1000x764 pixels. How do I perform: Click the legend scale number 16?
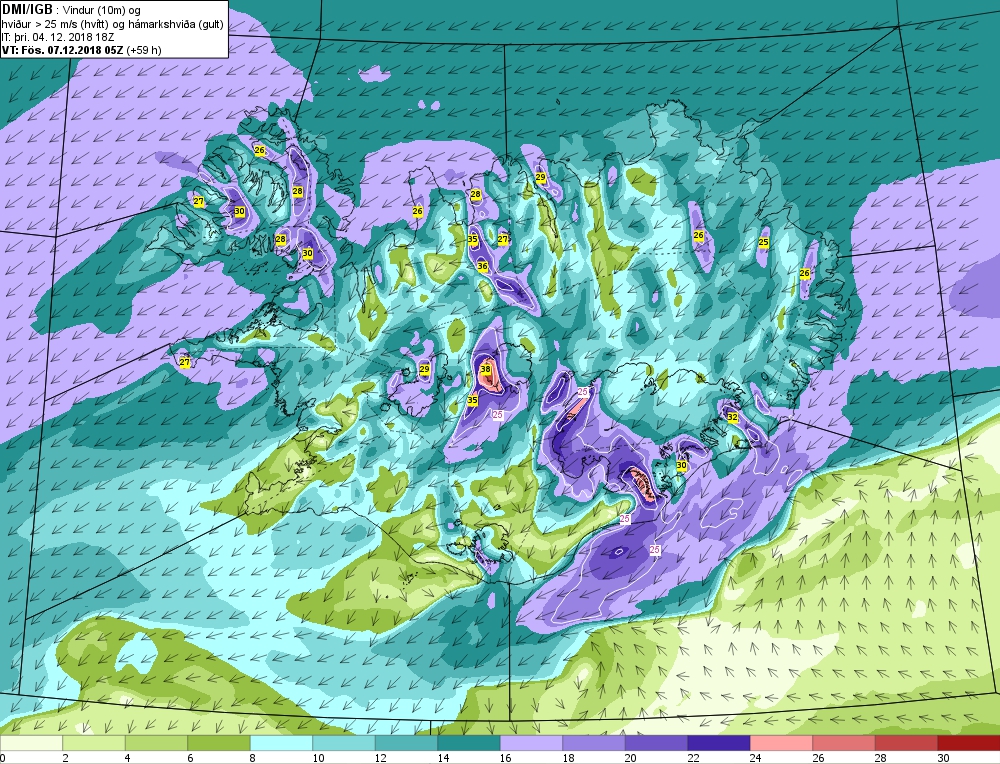coord(506,758)
